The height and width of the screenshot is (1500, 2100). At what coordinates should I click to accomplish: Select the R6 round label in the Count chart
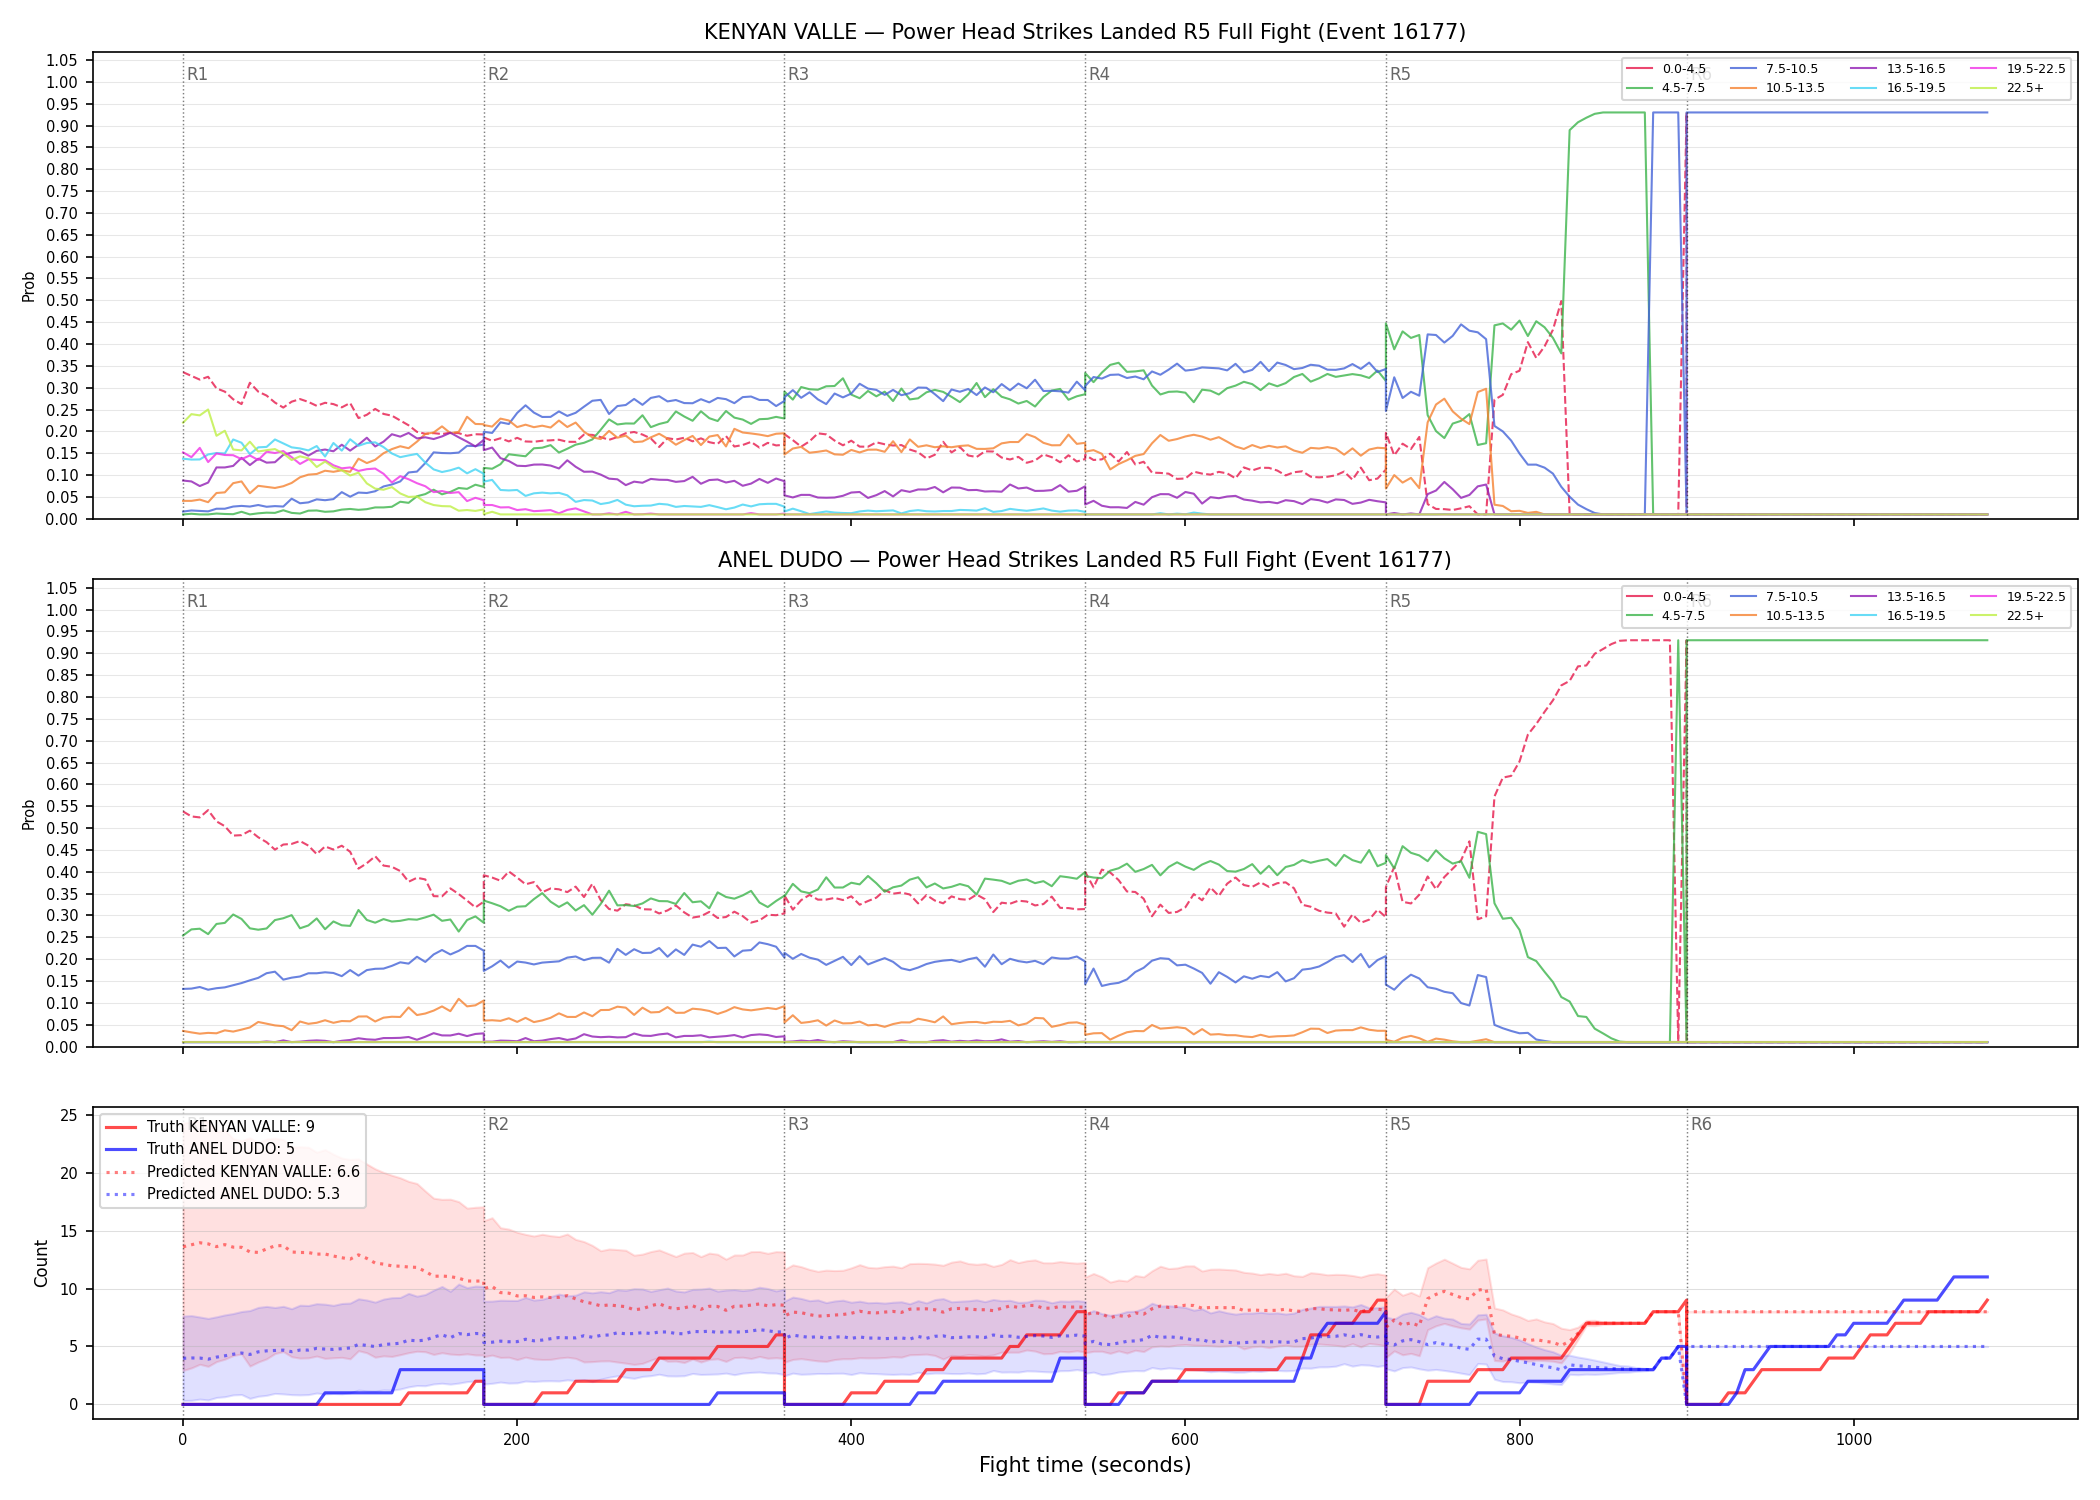click(x=1701, y=1124)
